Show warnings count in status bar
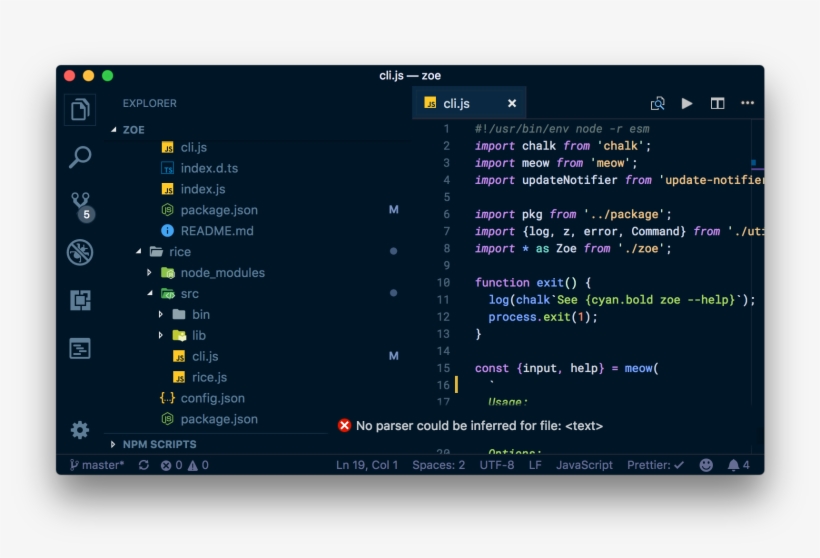 198,465
